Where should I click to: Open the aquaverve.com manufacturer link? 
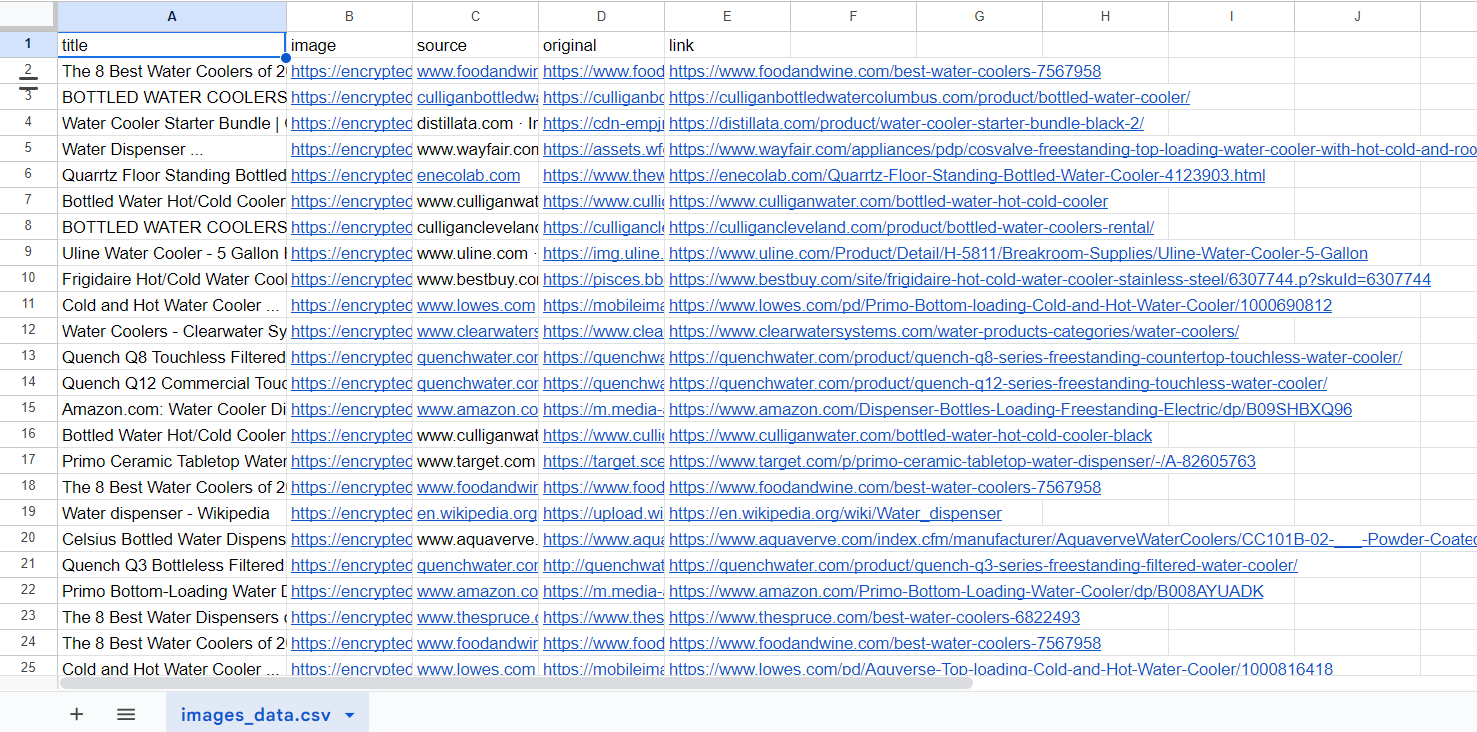[x=1072, y=539]
